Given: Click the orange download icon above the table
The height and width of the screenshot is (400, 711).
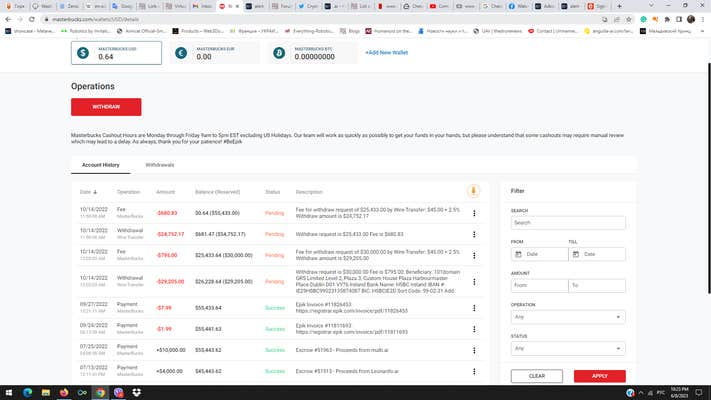Looking at the screenshot, I should coord(473,191).
